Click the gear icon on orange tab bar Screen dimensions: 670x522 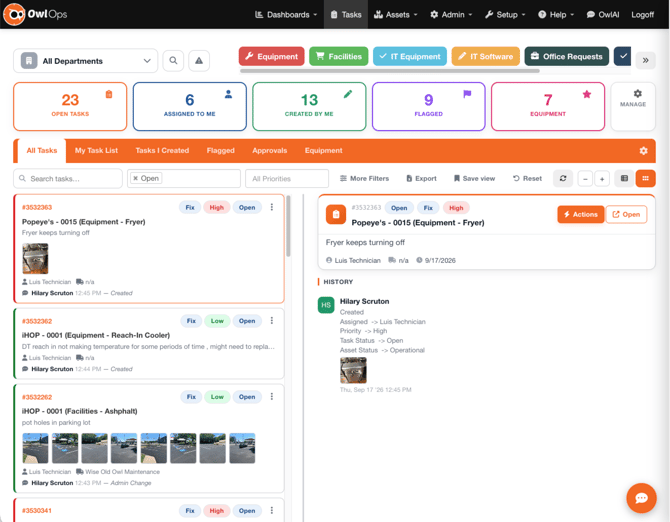coord(644,151)
